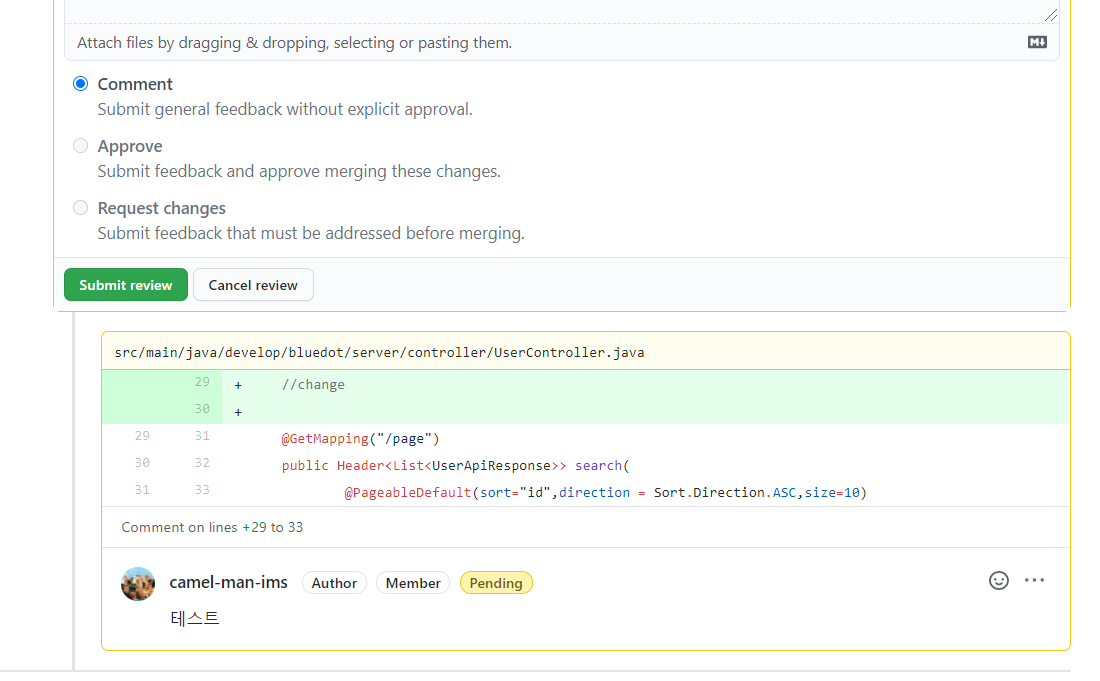Click camel-man-ims avatar picture

pyautogui.click(x=137, y=584)
